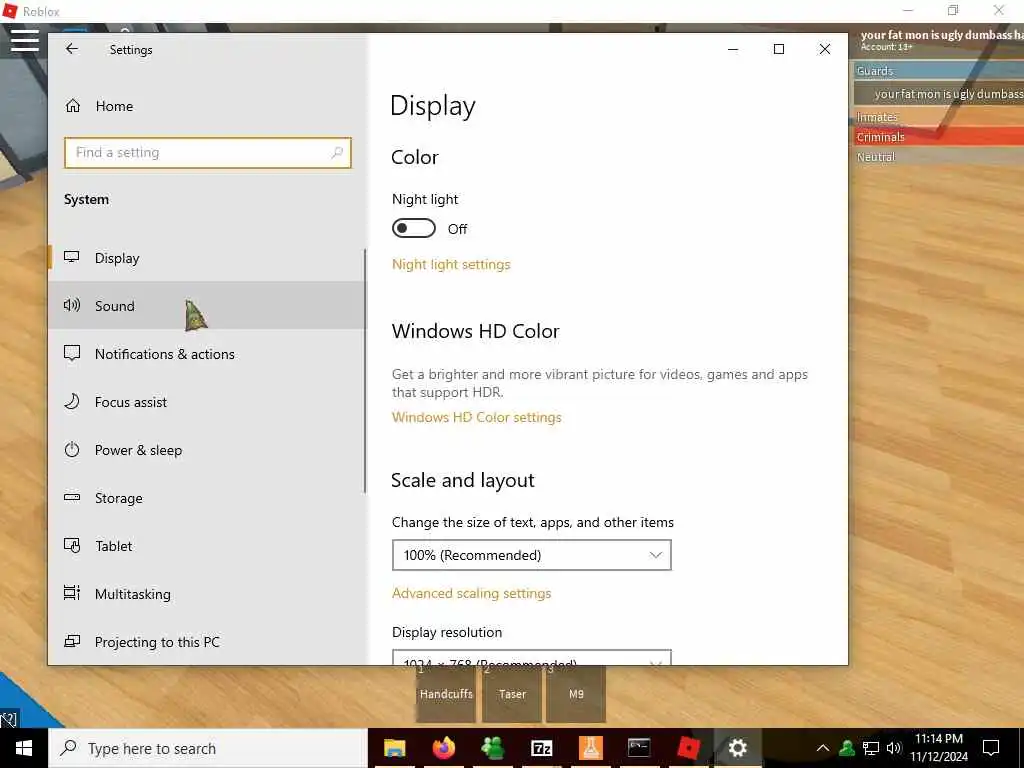Click the green user icon in tray
Screen dimensions: 1024x768
(847, 748)
